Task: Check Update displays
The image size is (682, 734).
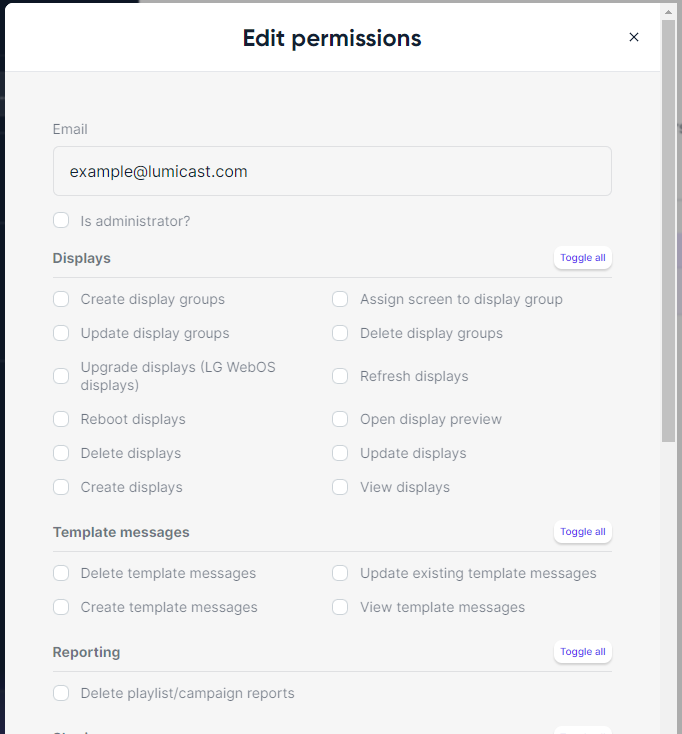Action: pos(340,453)
